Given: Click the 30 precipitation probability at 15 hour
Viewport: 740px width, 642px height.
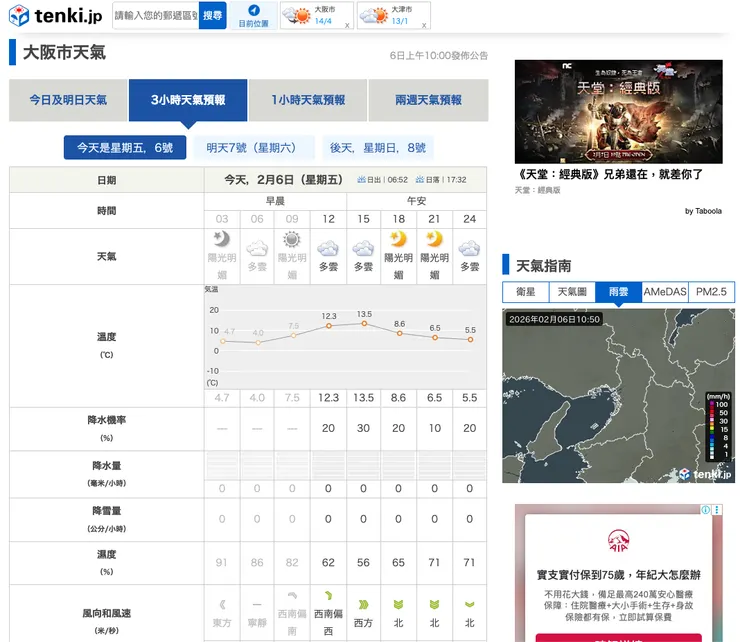Looking at the screenshot, I should point(363,428).
